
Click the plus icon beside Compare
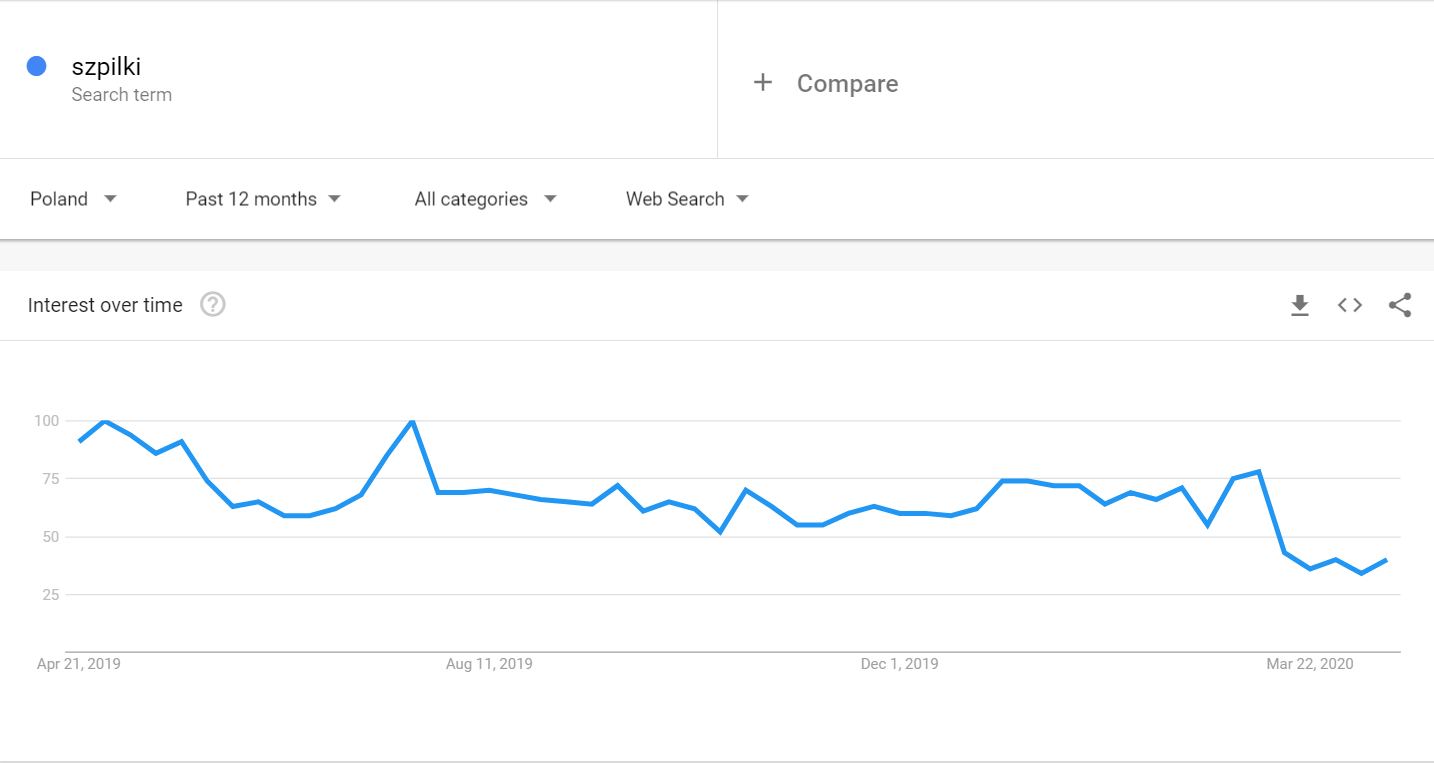click(x=763, y=83)
